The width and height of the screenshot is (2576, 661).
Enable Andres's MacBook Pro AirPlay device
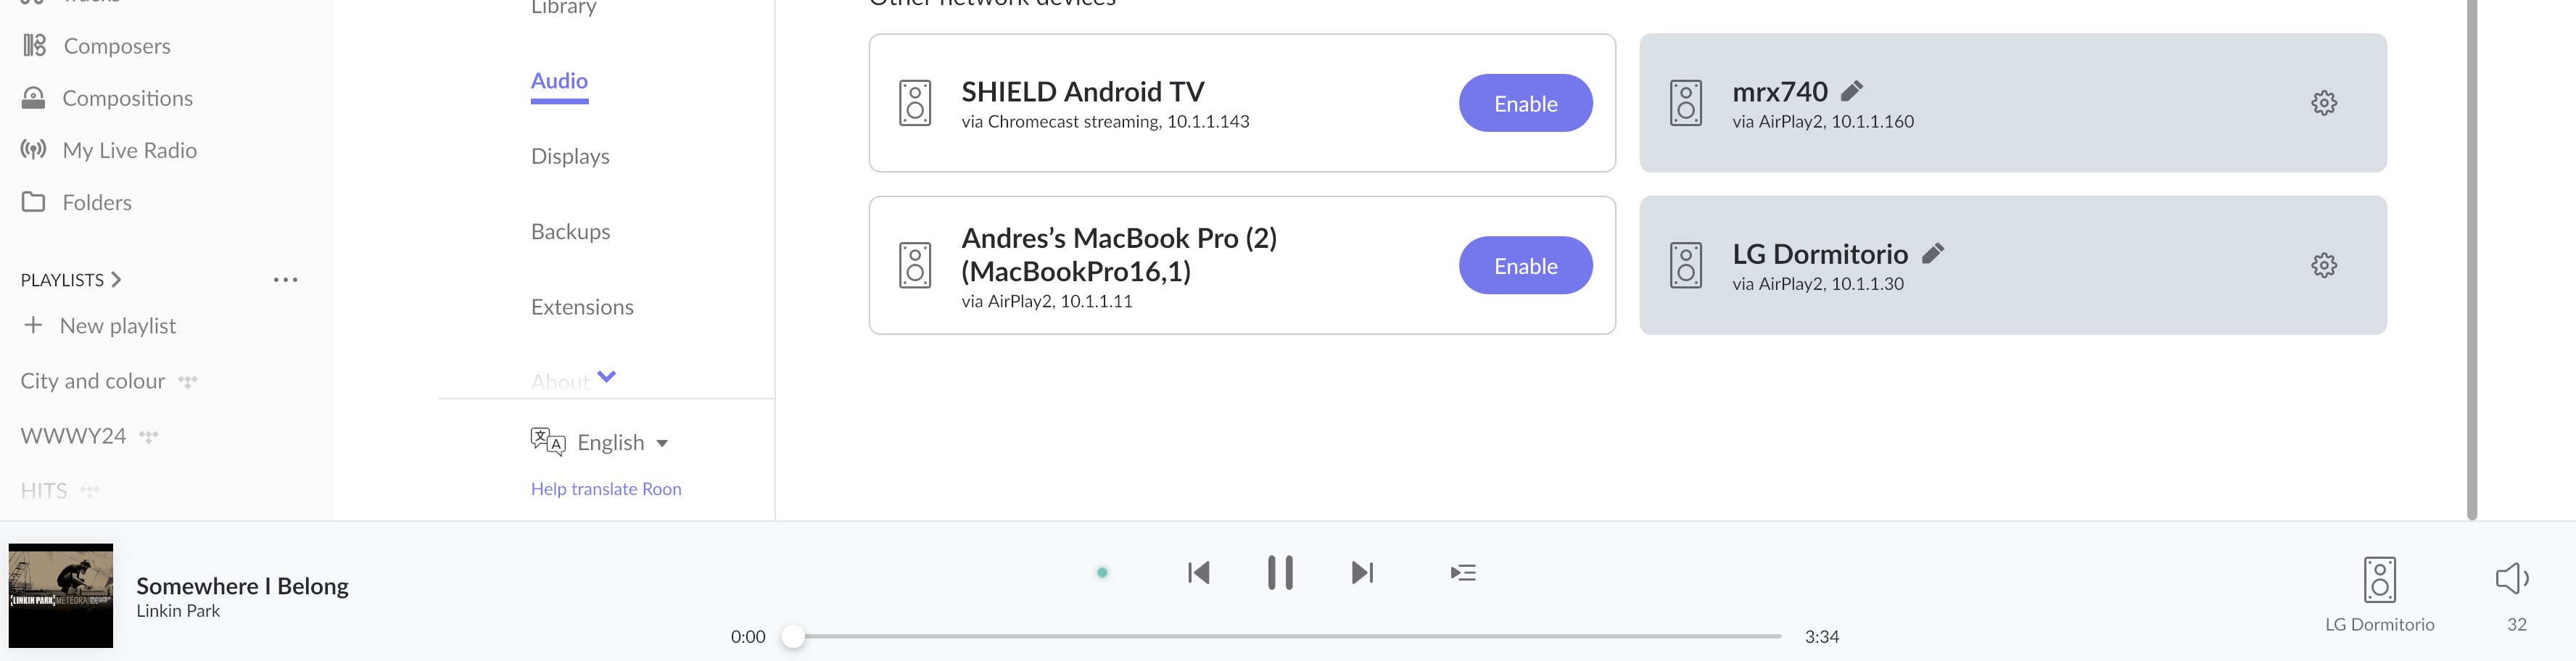1525,266
